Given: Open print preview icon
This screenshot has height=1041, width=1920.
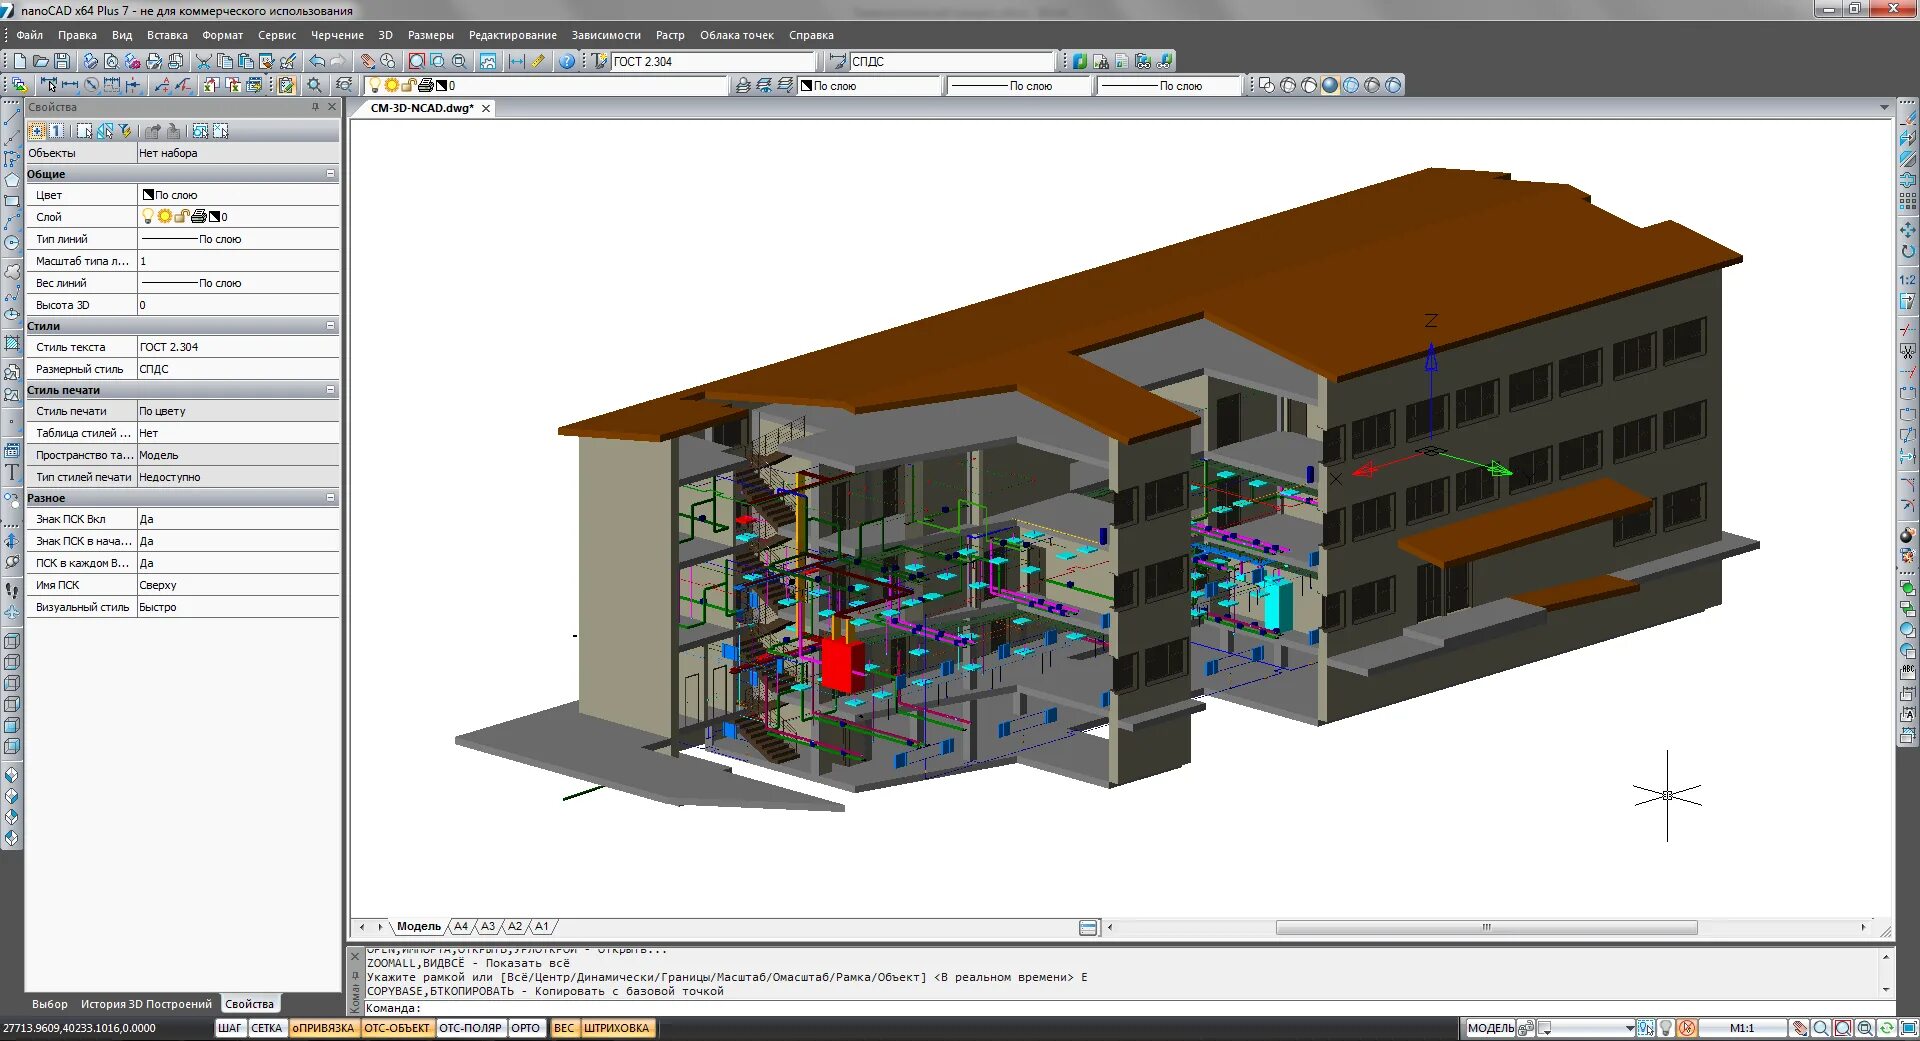Looking at the screenshot, I should 111,61.
